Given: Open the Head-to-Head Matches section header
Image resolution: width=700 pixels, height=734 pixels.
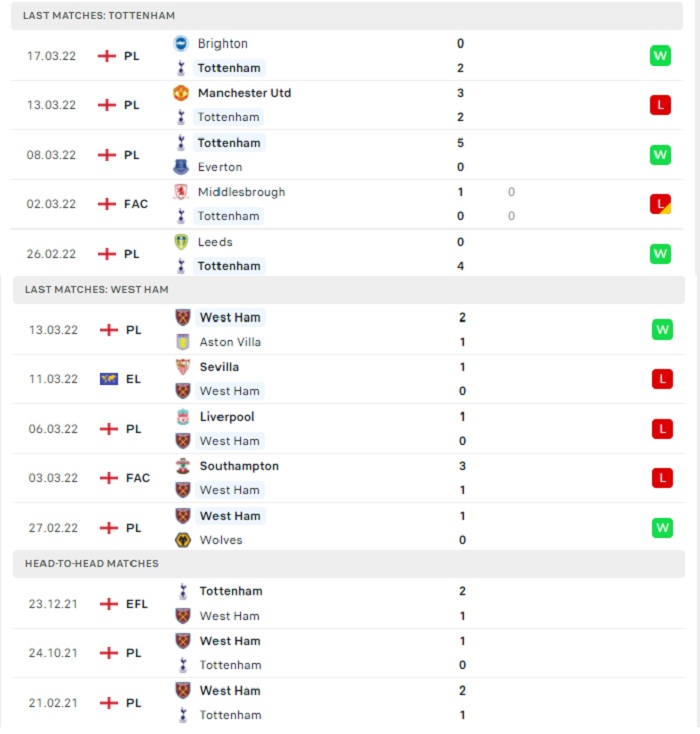Looking at the screenshot, I should pos(349,563).
